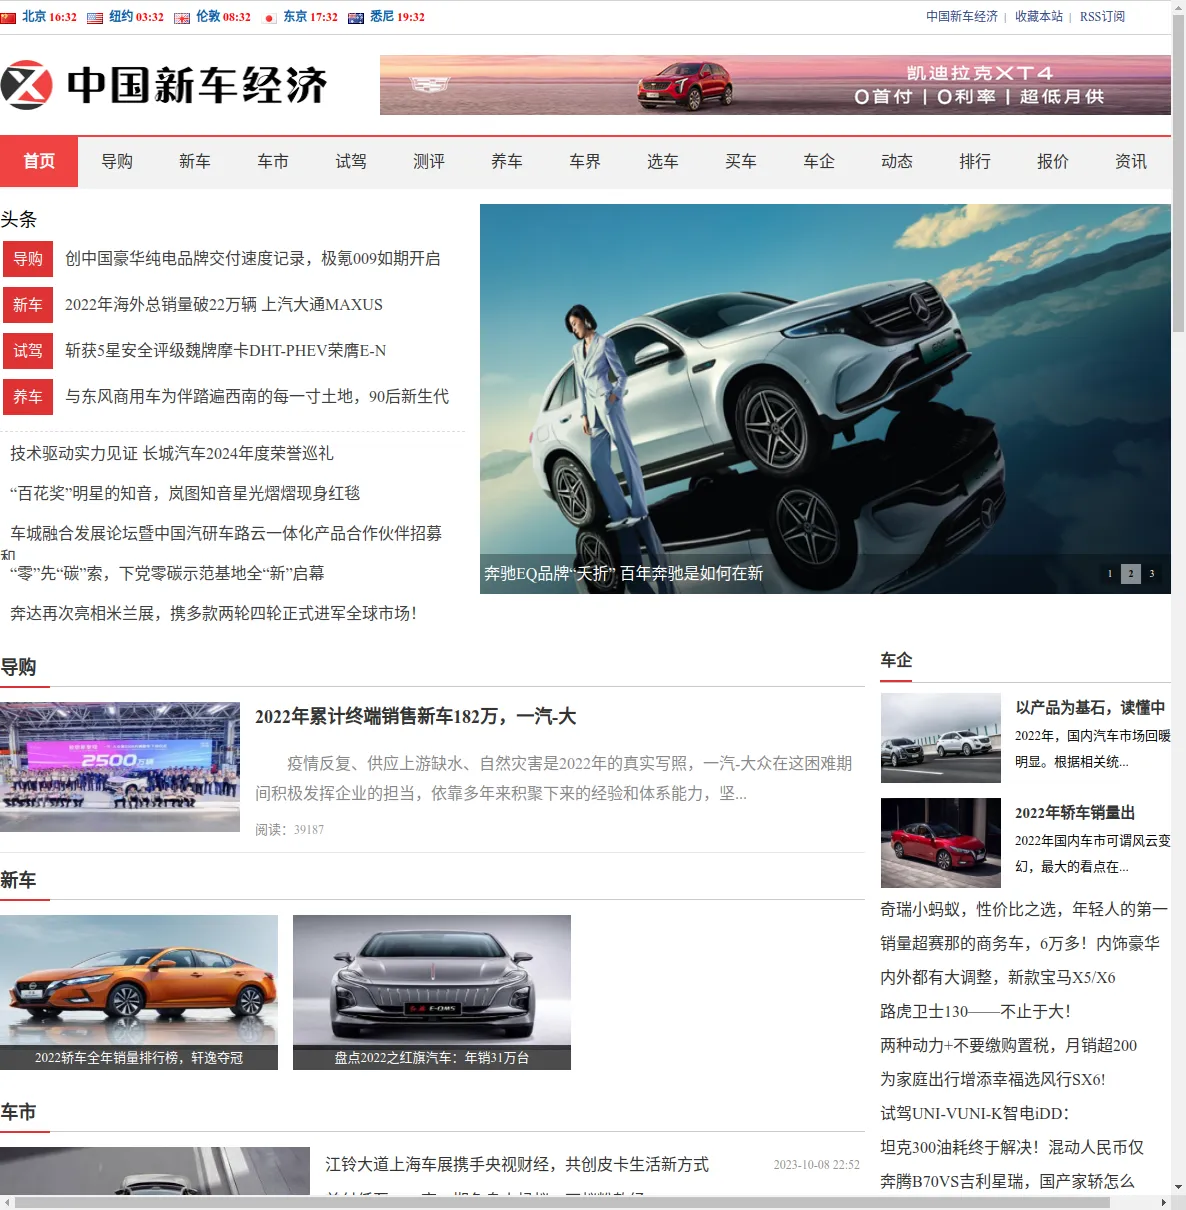
Task: Switch slideshow to slide 3
Action: [1152, 574]
